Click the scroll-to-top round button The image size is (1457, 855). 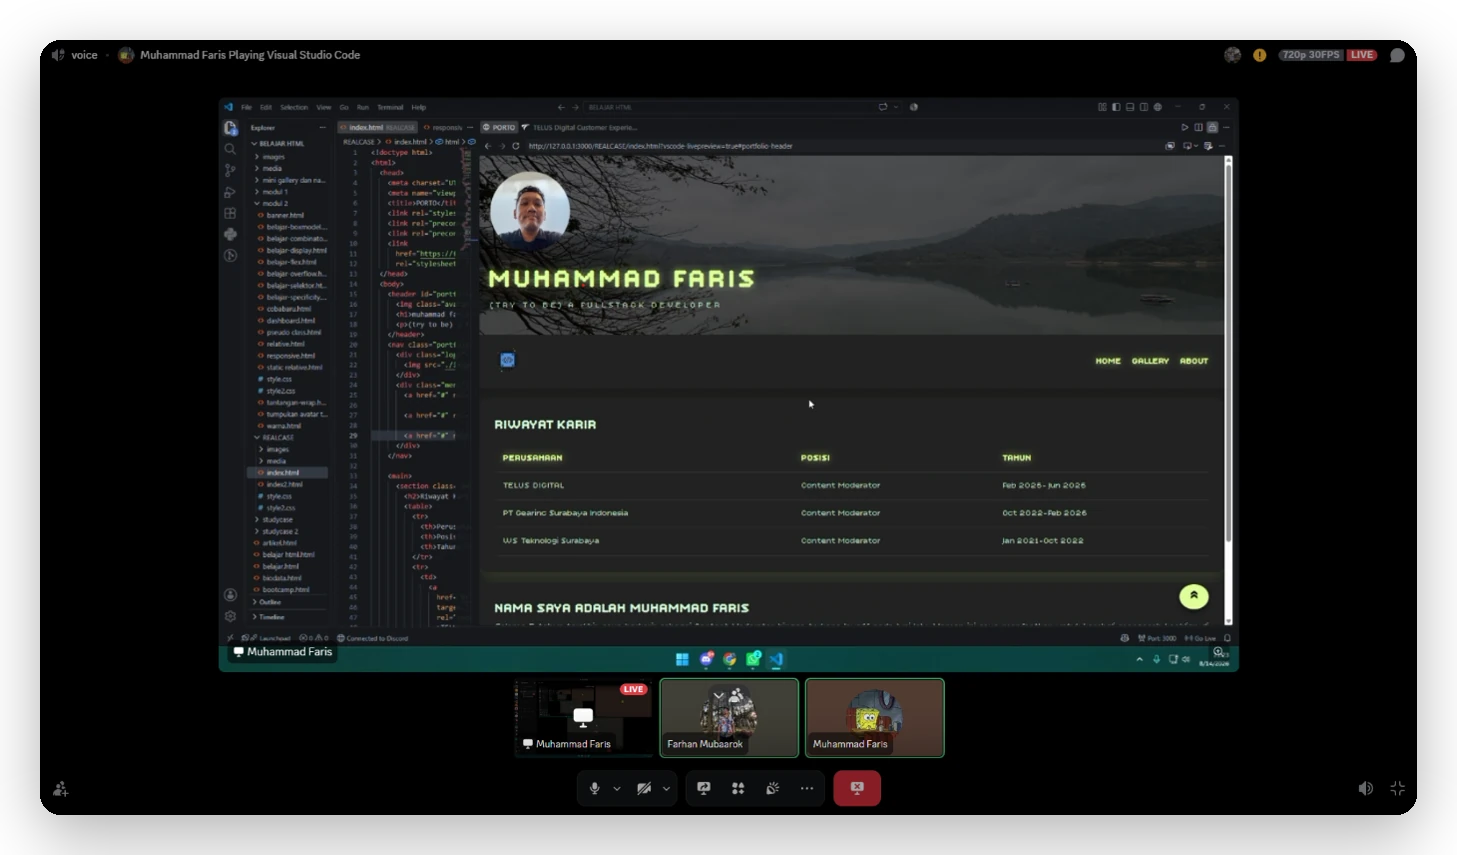tap(1193, 596)
